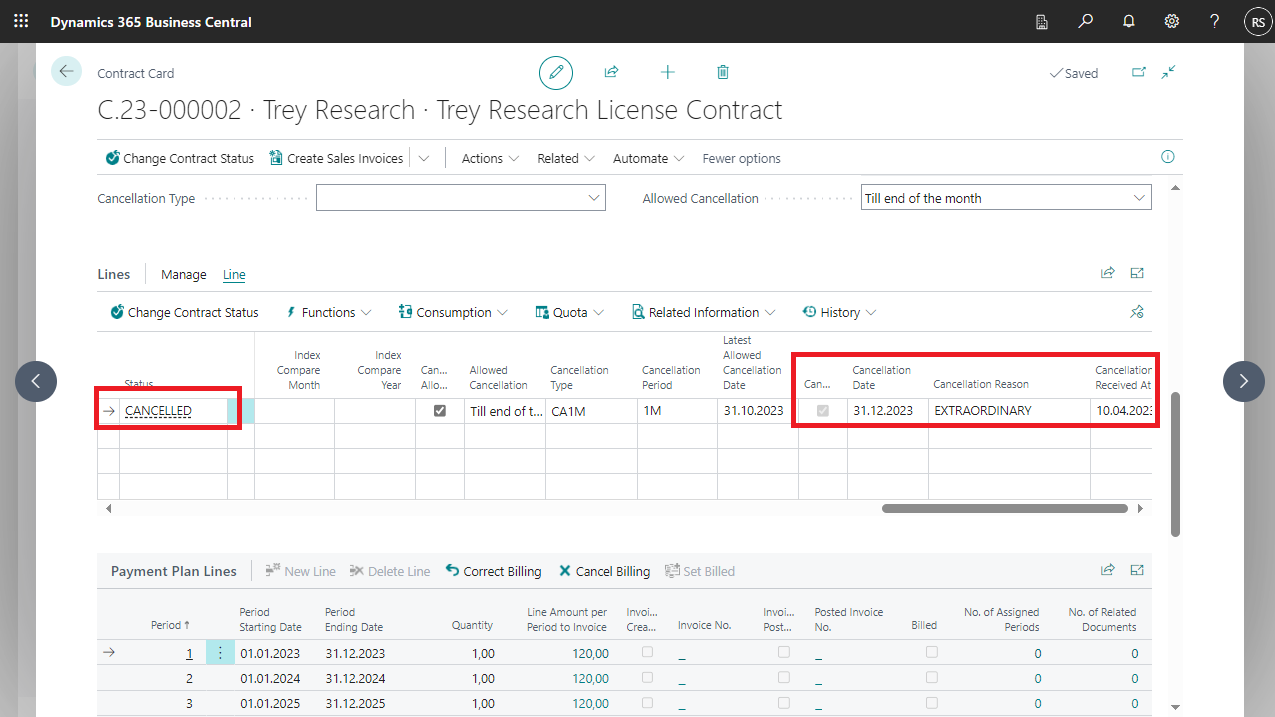Image resolution: width=1275 pixels, height=717 pixels.
Task: Open the Related menu
Action: coord(566,158)
